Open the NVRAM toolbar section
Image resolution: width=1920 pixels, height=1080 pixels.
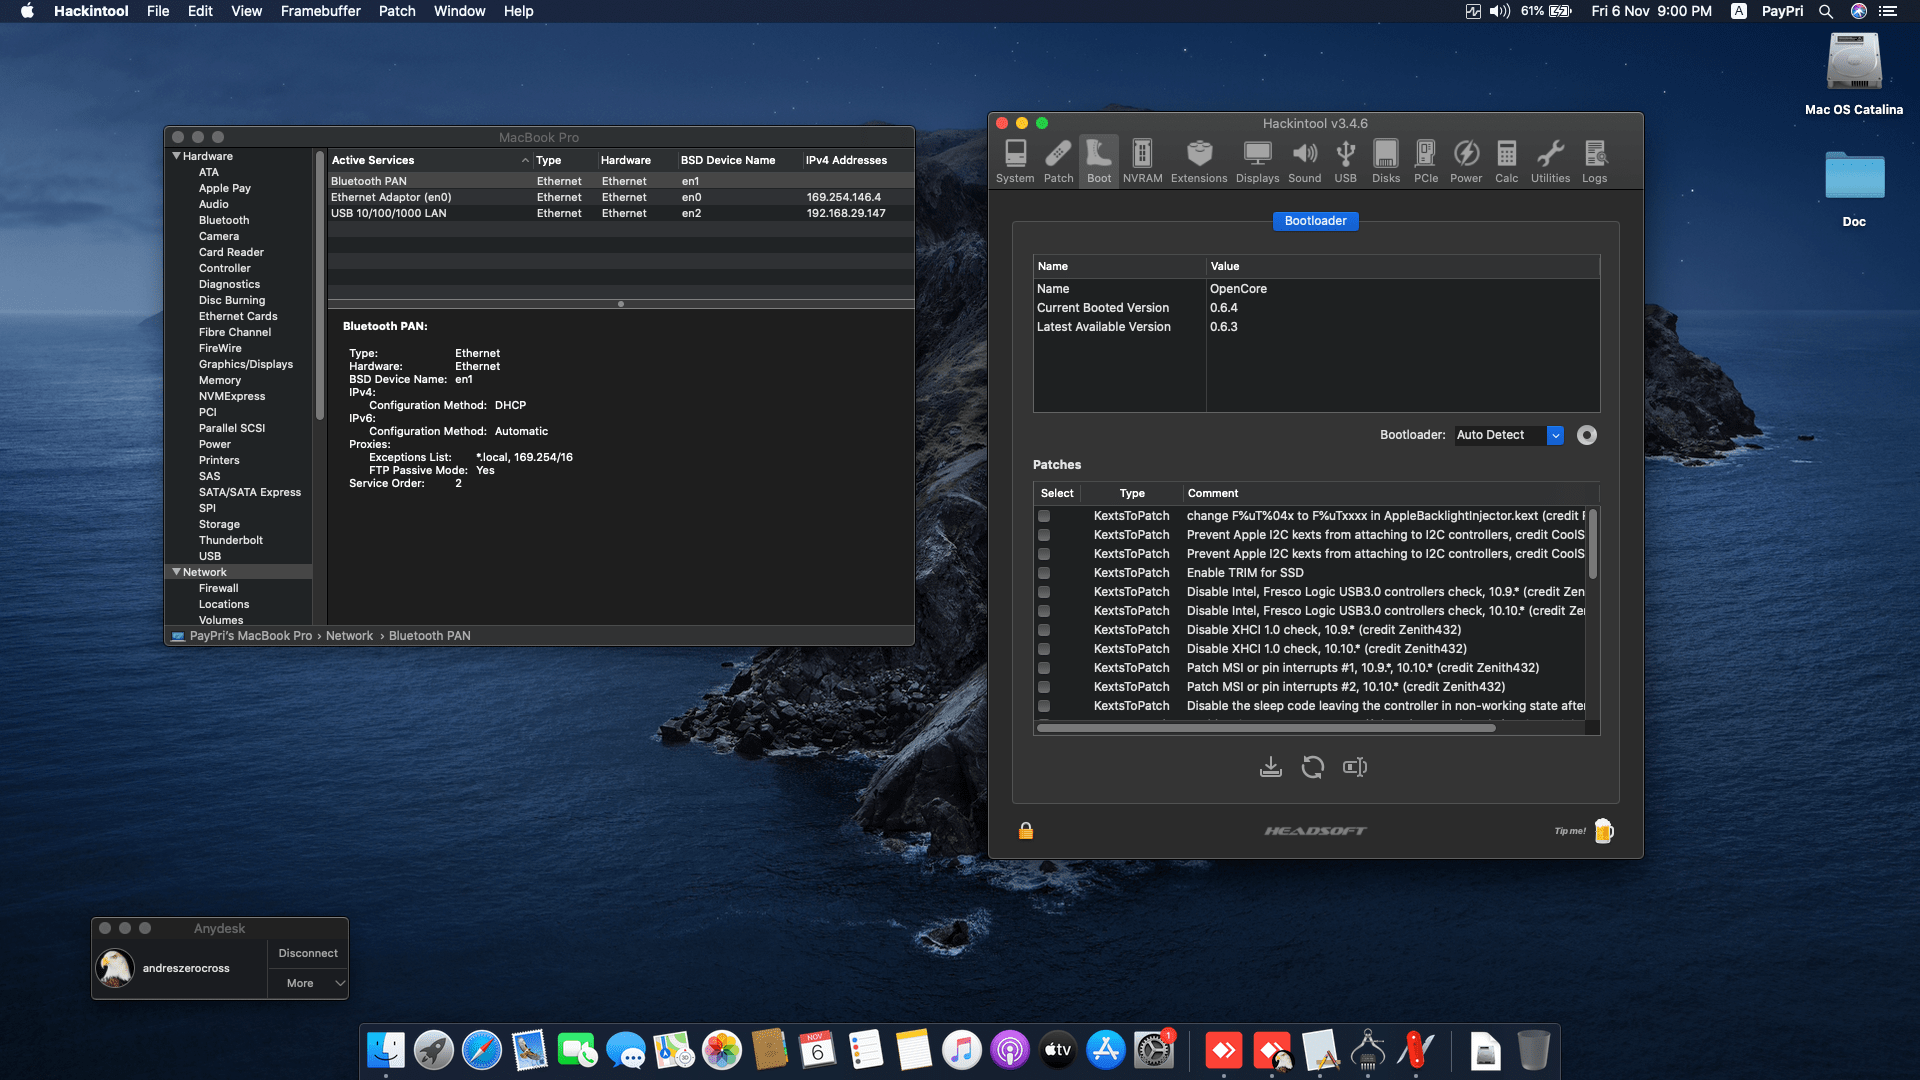[x=1142, y=161]
